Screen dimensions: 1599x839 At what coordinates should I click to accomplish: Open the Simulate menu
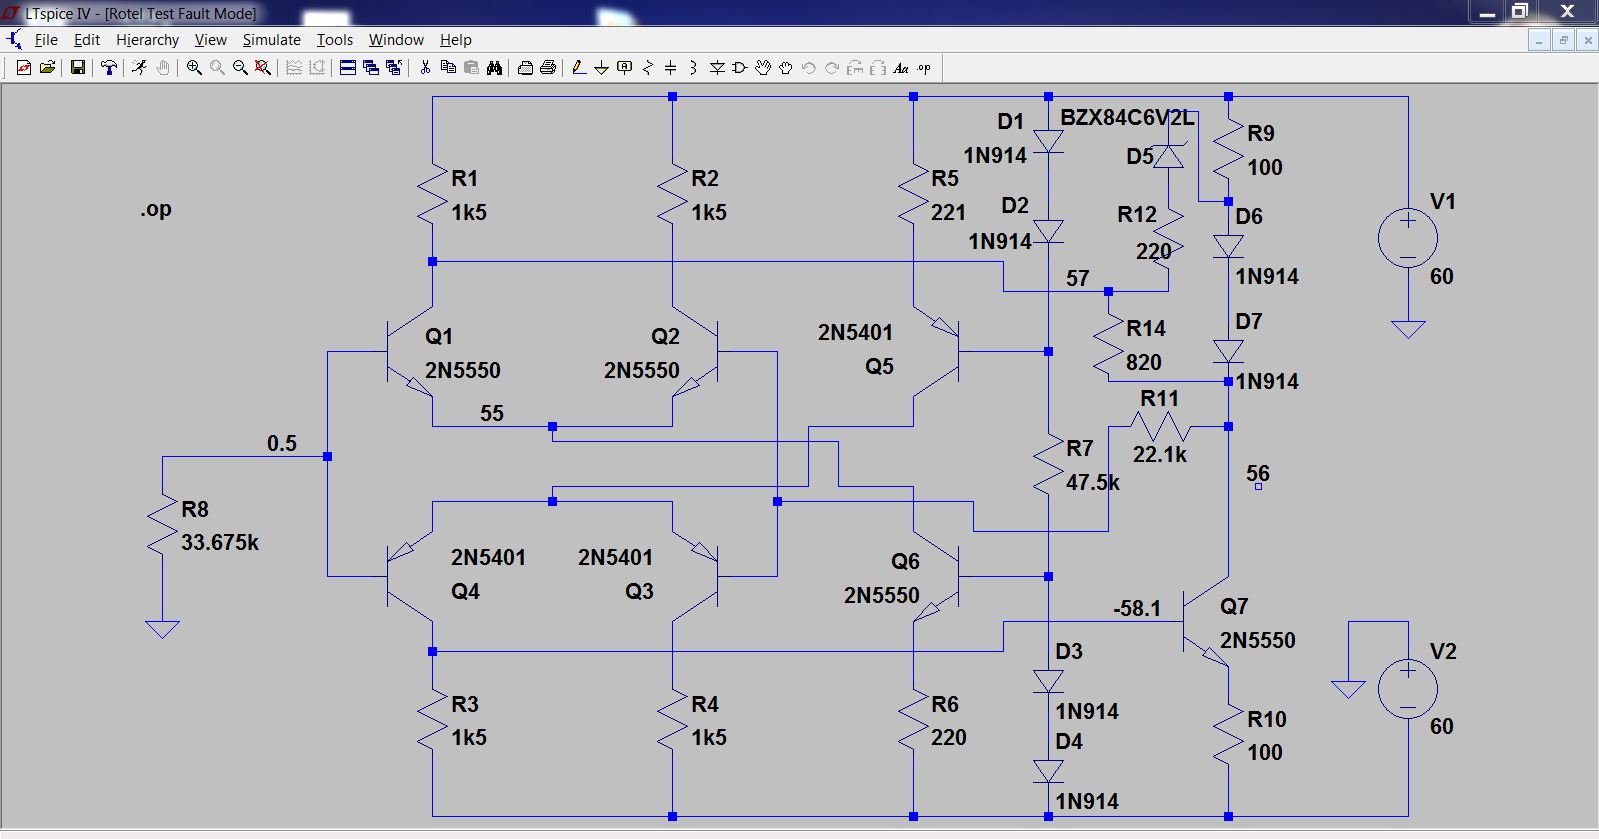pyautogui.click(x=272, y=40)
